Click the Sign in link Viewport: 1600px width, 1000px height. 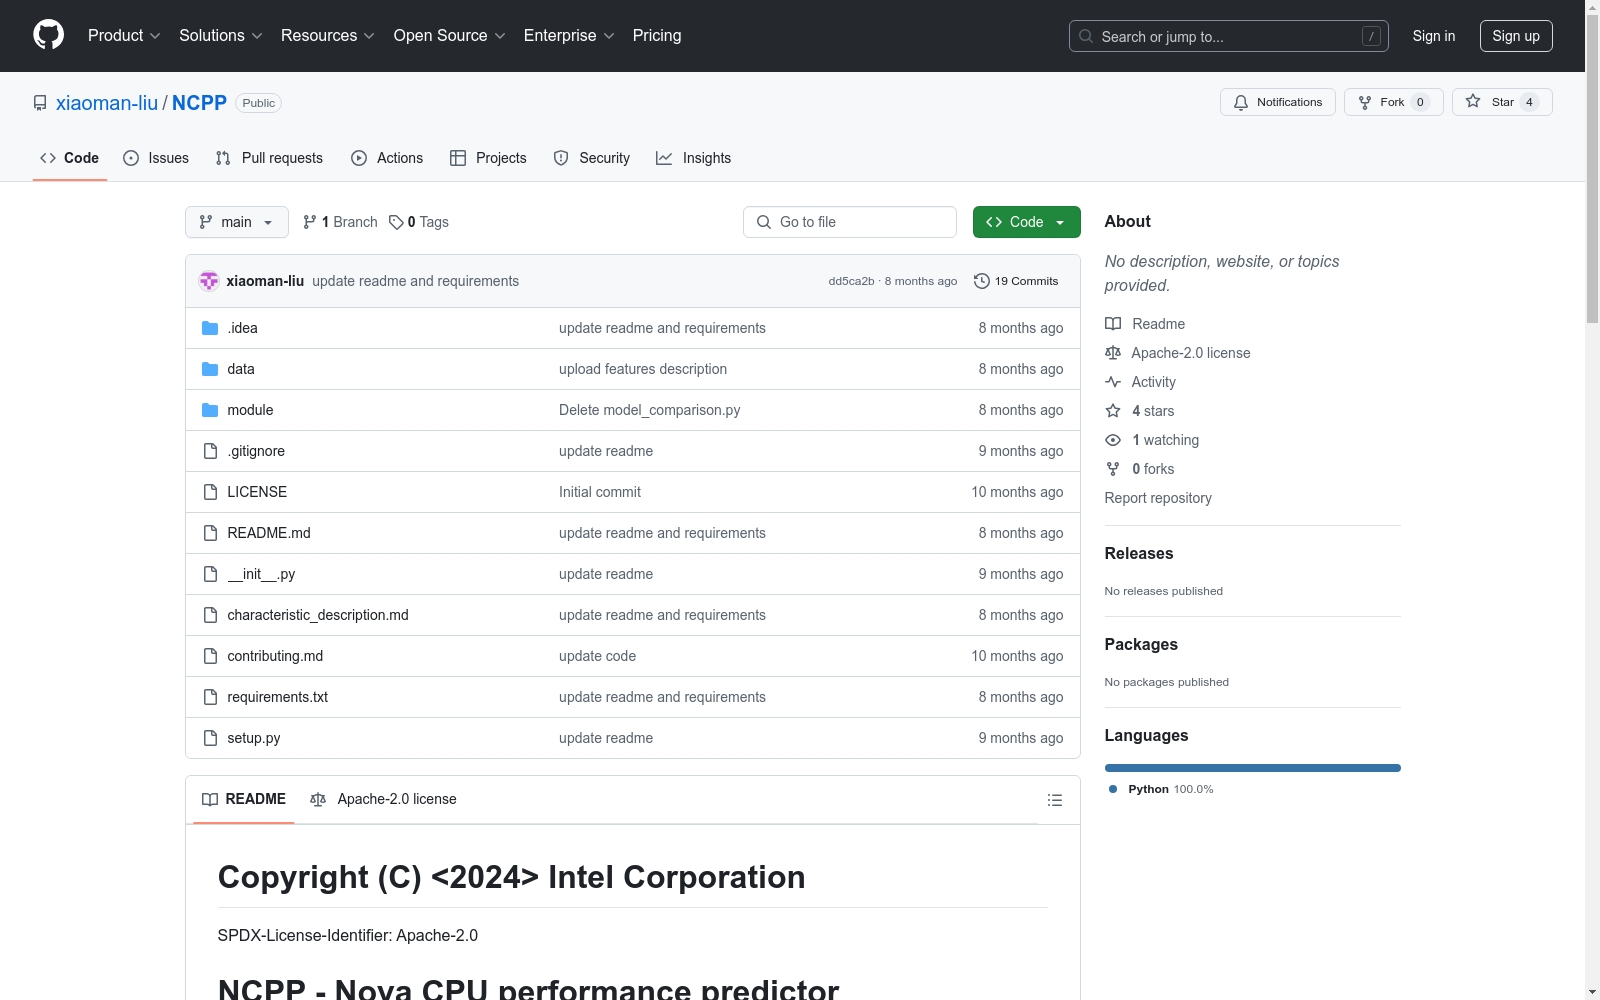click(x=1434, y=36)
